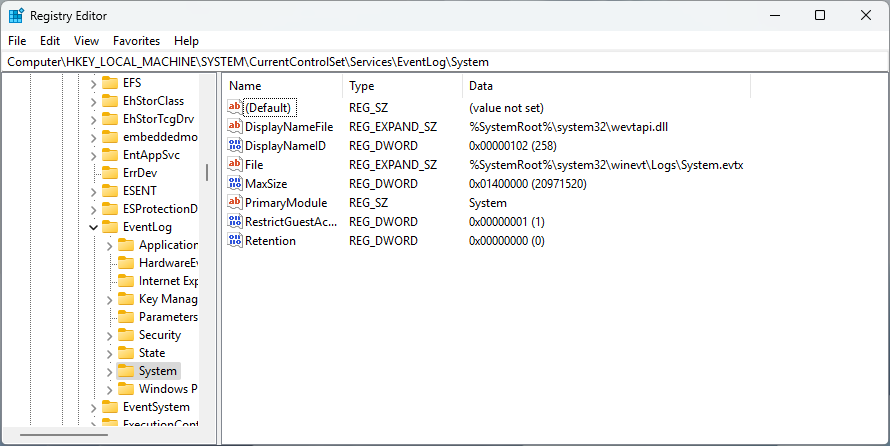This screenshot has width=890, height=446.
Task: Click the tree pane vertical scrollbar thumb
Action: [207, 172]
